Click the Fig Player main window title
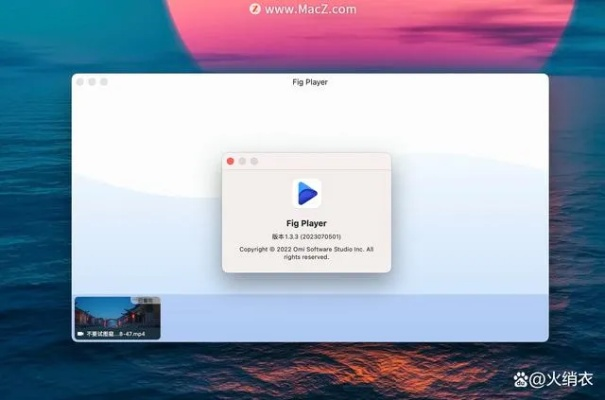Image resolution: width=605 pixels, height=400 pixels. [x=310, y=82]
